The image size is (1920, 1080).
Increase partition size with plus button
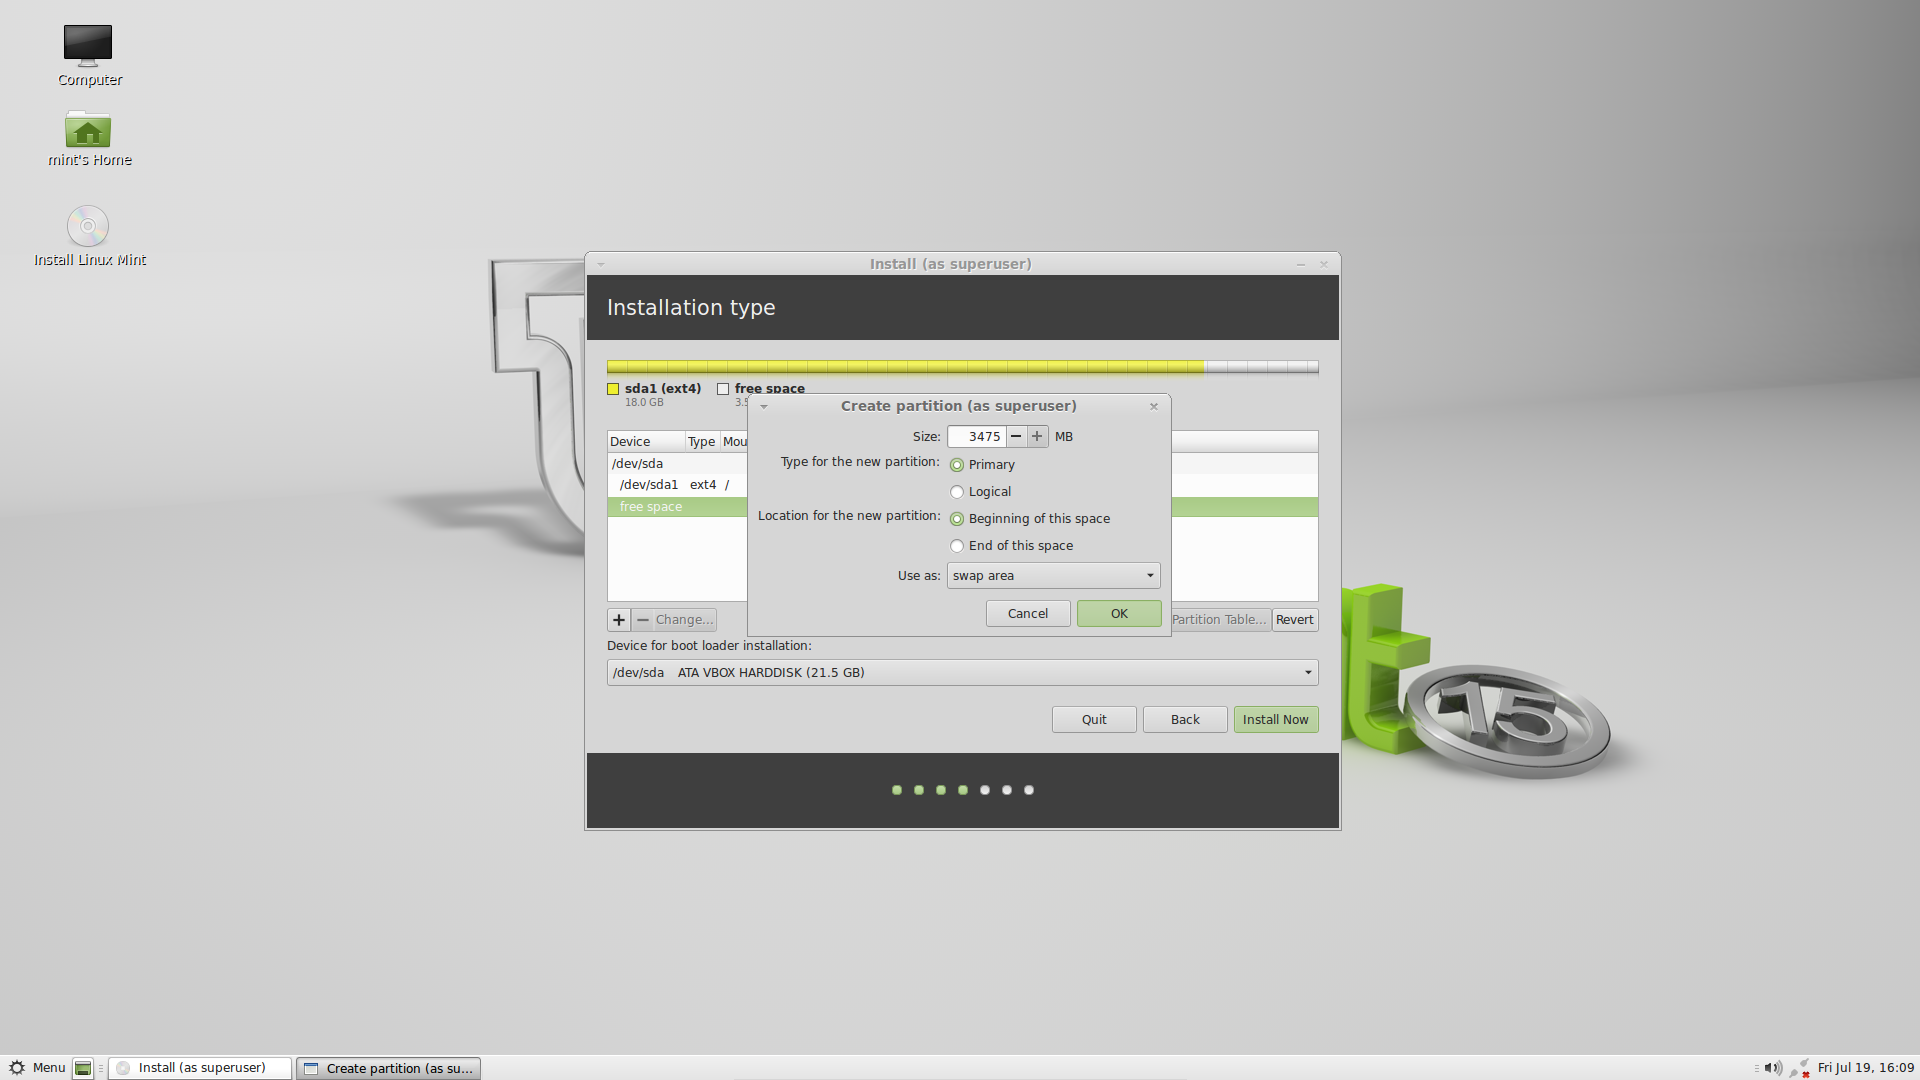[x=1037, y=437]
